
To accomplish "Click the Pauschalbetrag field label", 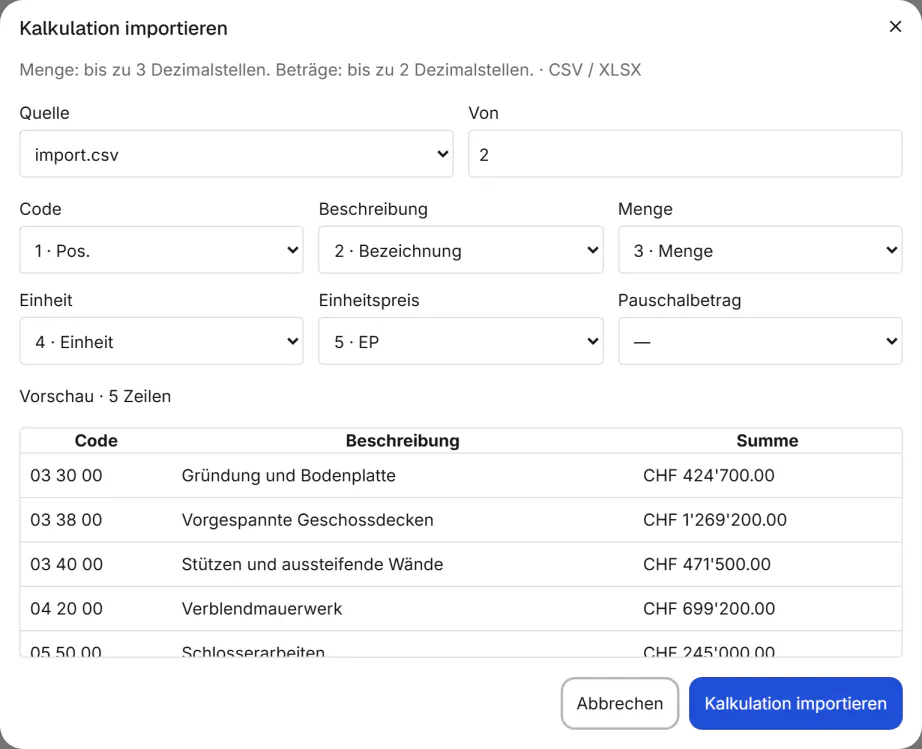I will (679, 300).
